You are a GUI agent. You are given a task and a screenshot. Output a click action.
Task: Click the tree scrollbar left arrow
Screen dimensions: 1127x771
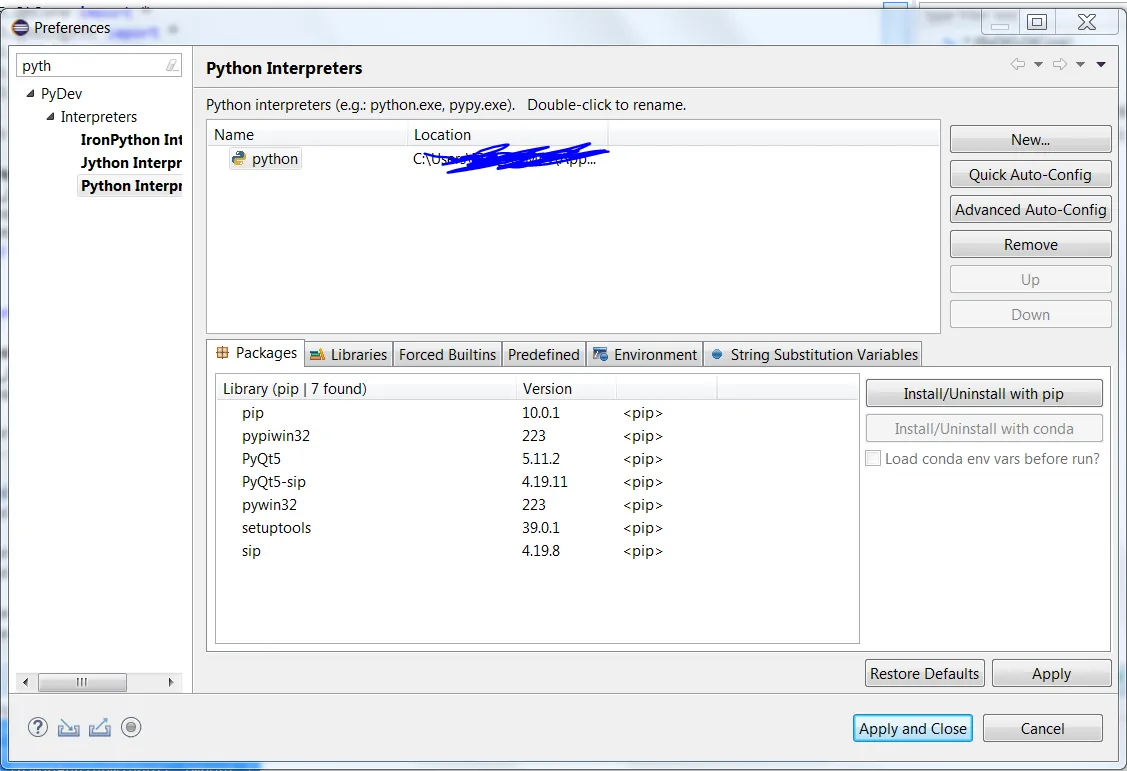[x=25, y=682]
